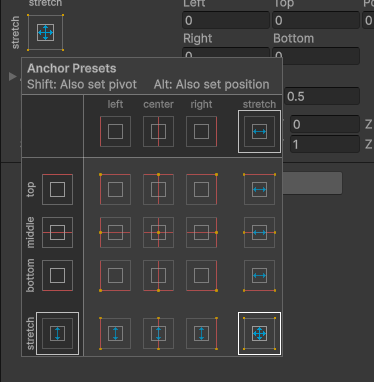Choose top-center anchor preset
The height and width of the screenshot is (382, 374).
coord(158,189)
